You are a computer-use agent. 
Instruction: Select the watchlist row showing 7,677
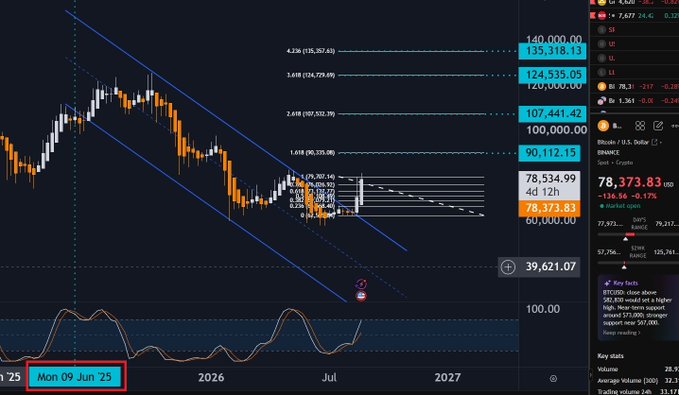tap(635, 16)
